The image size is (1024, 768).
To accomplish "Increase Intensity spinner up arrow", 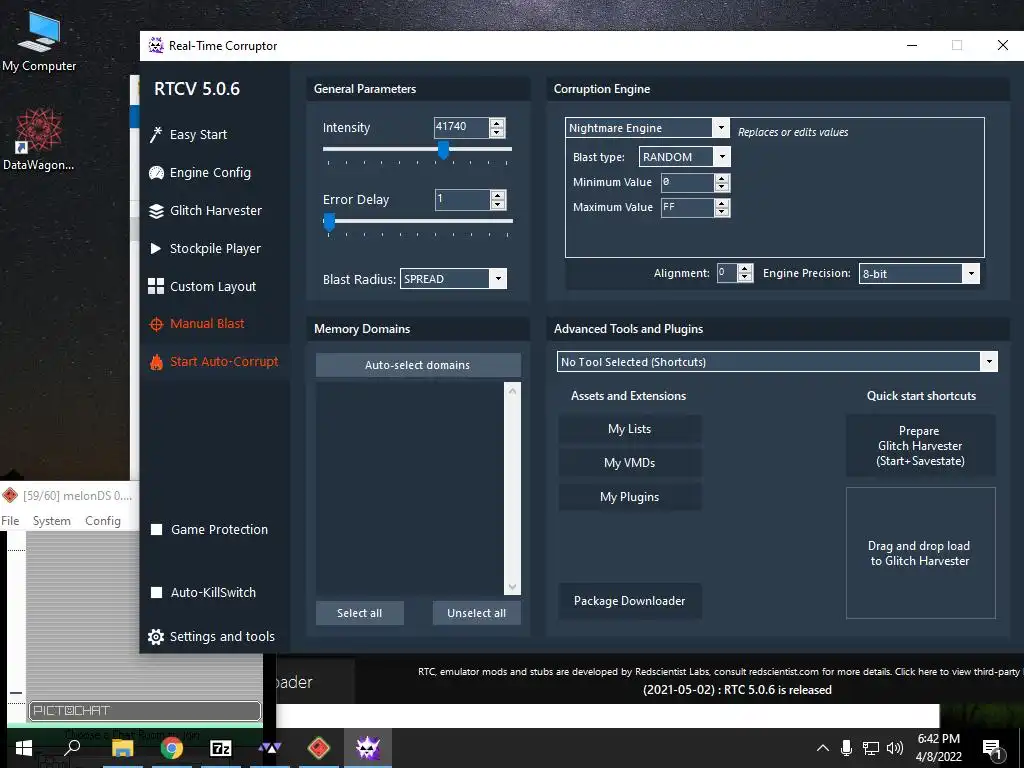I will pos(497,123).
